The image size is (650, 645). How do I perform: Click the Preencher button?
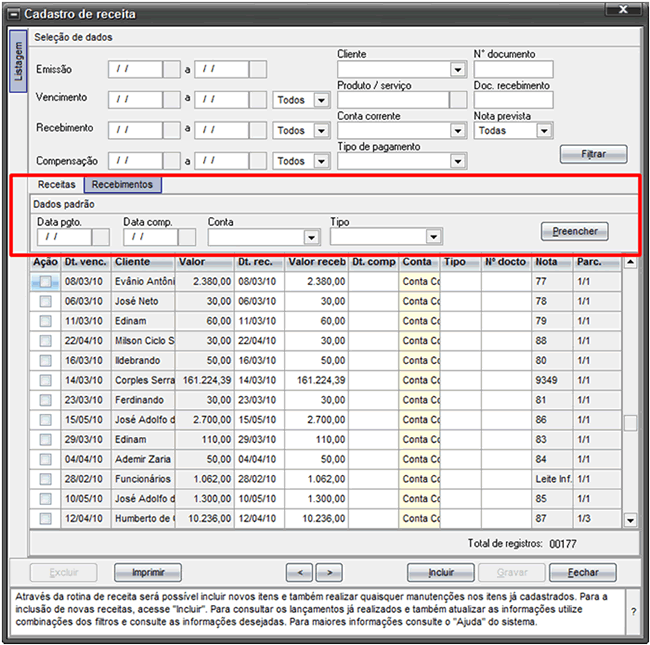click(575, 231)
